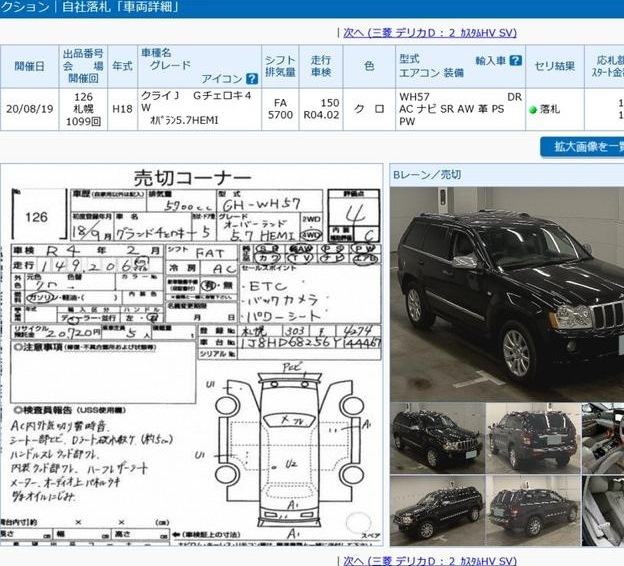
Task: Click the auction inspection sheet image
Action: (191, 354)
